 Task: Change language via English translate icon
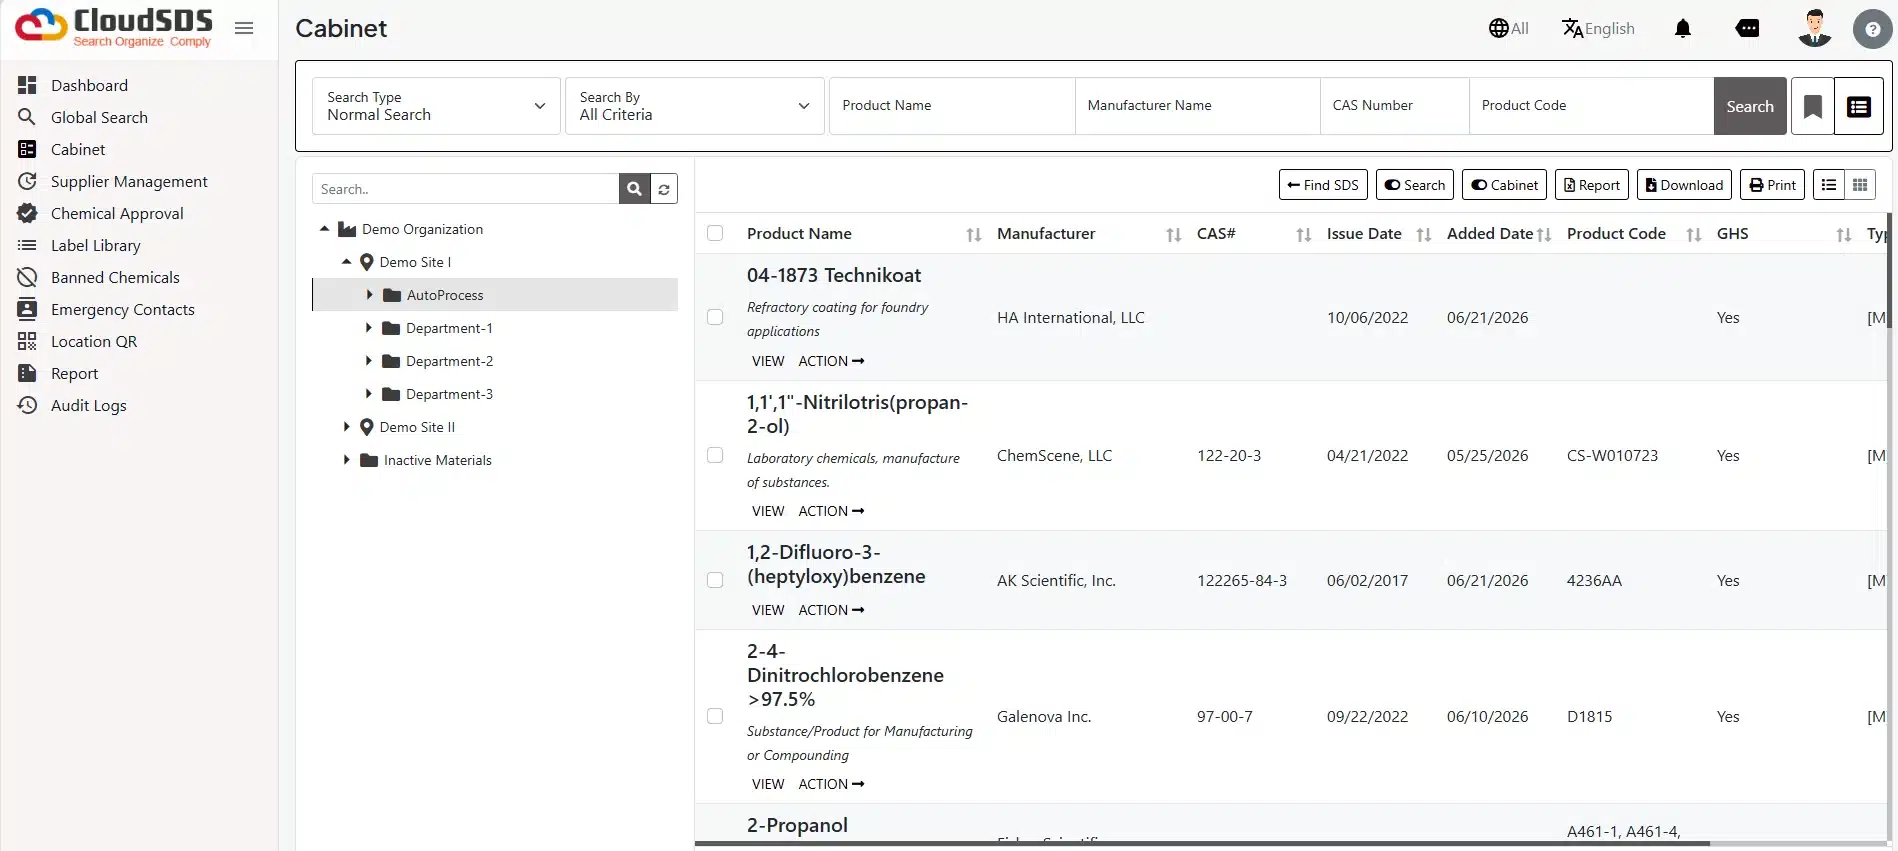[1598, 28]
